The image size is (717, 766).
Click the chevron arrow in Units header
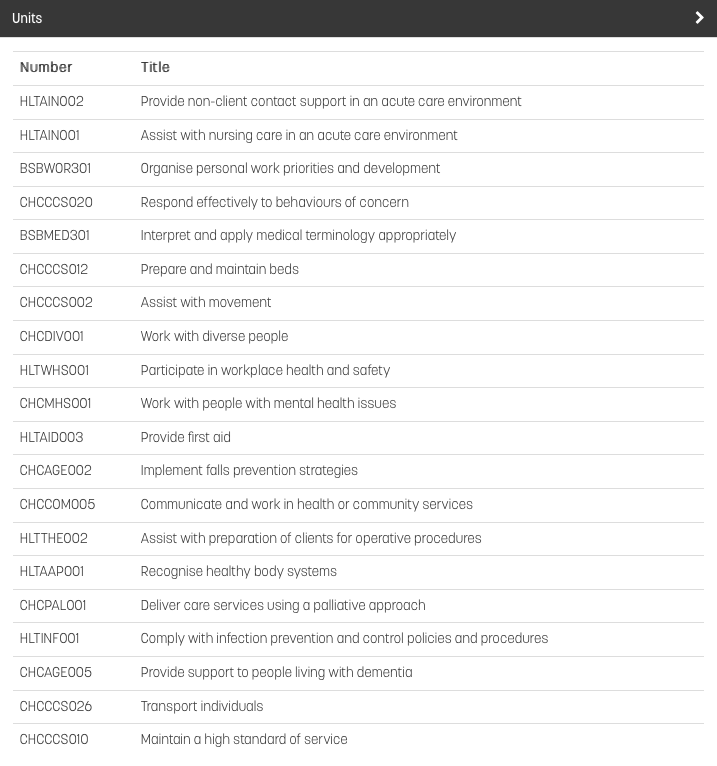point(699,18)
